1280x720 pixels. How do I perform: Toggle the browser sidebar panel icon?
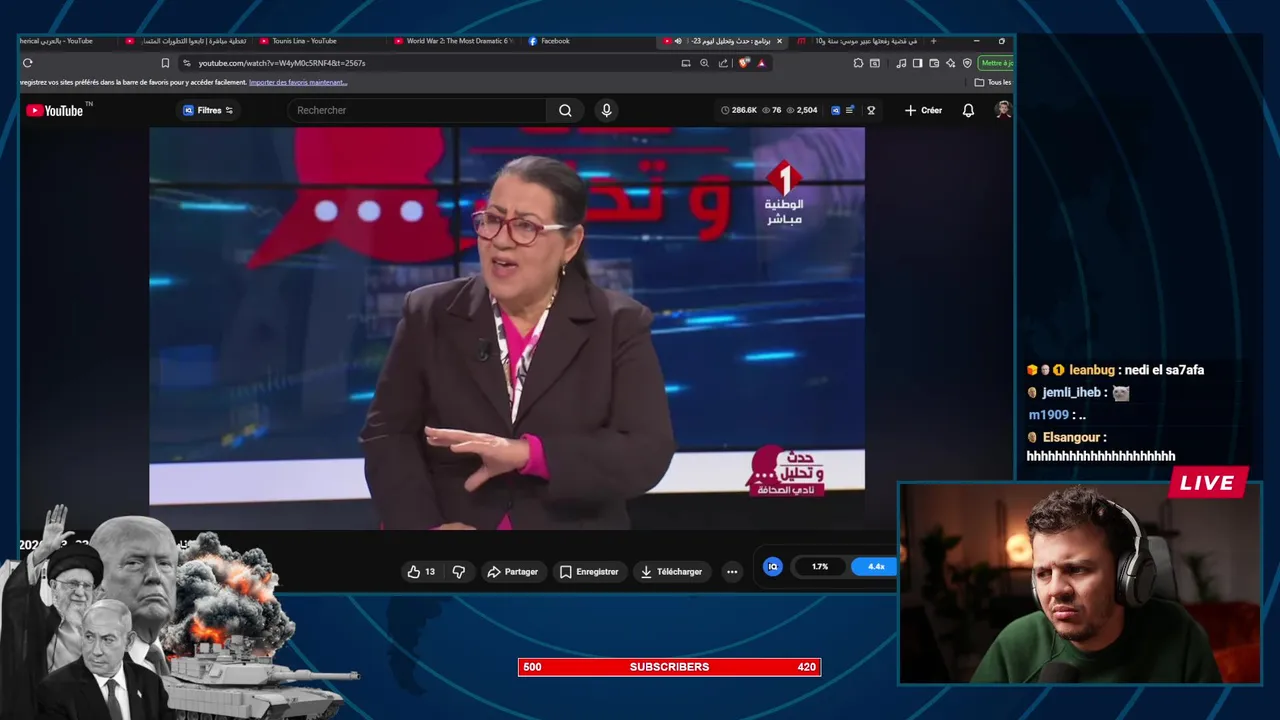917,63
